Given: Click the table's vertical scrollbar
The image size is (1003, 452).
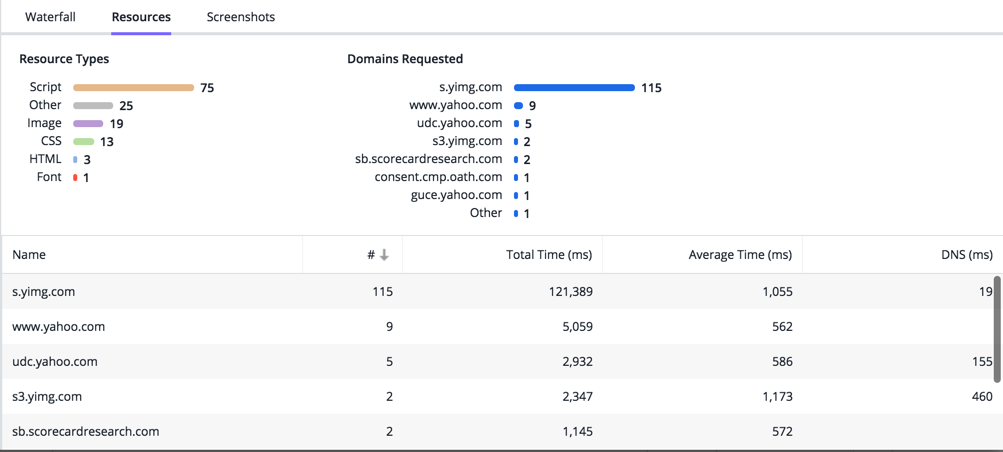Looking at the screenshot, I should 997,330.
